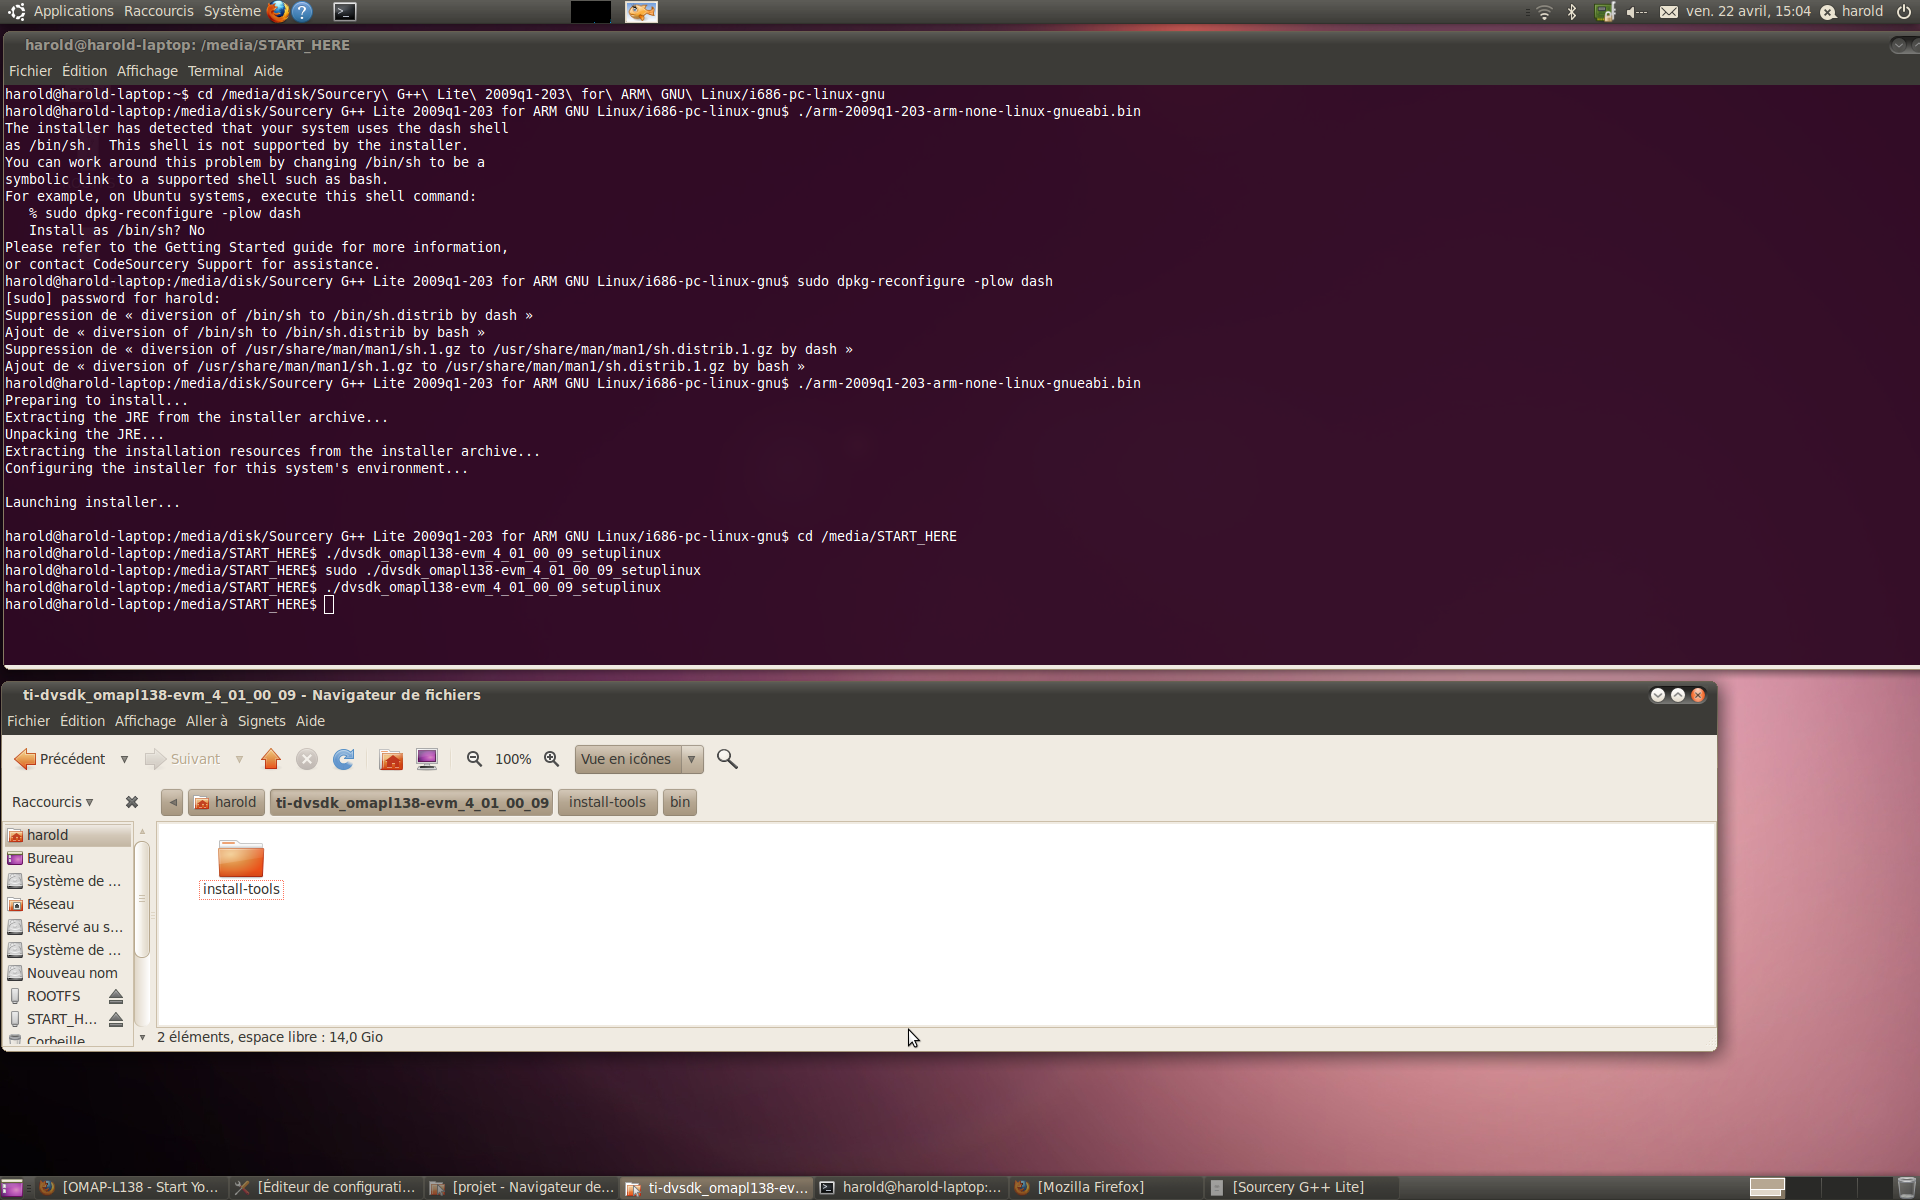Open Affichage menu in file browser
Viewport: 1920px width, 1200px height.
145,721
